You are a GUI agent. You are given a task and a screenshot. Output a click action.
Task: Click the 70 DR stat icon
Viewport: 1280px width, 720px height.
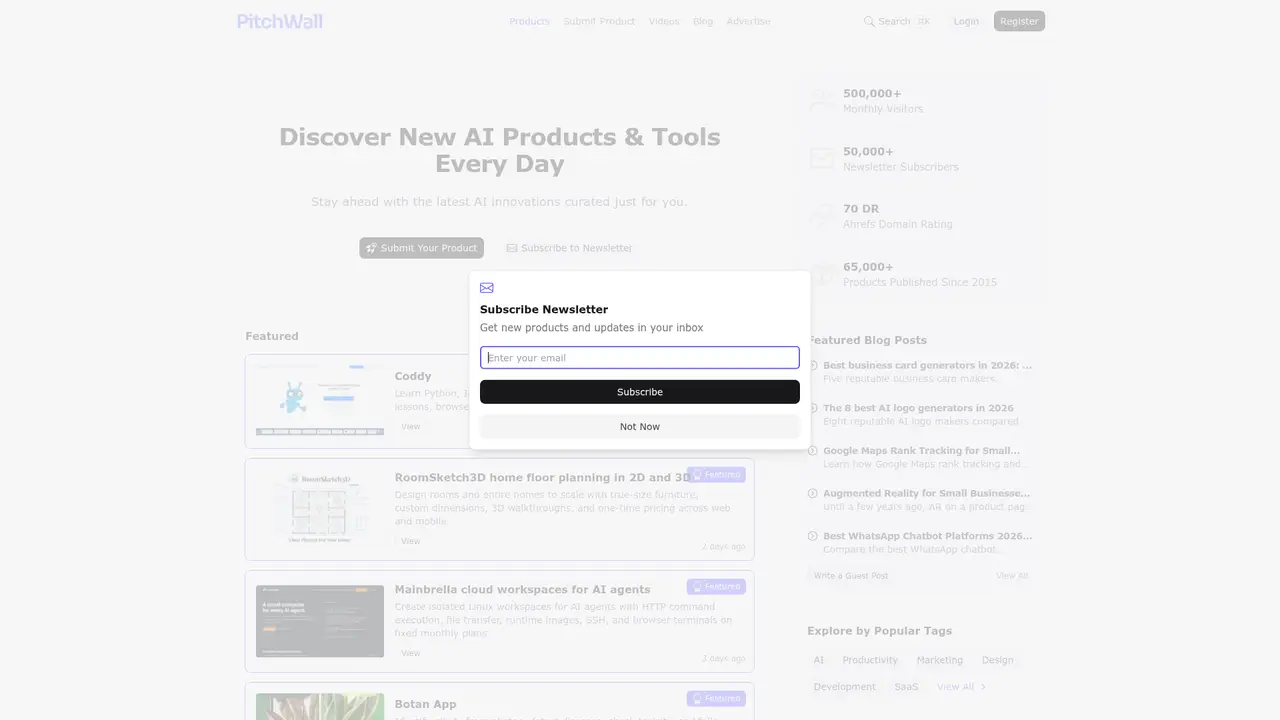click(822, 216)
